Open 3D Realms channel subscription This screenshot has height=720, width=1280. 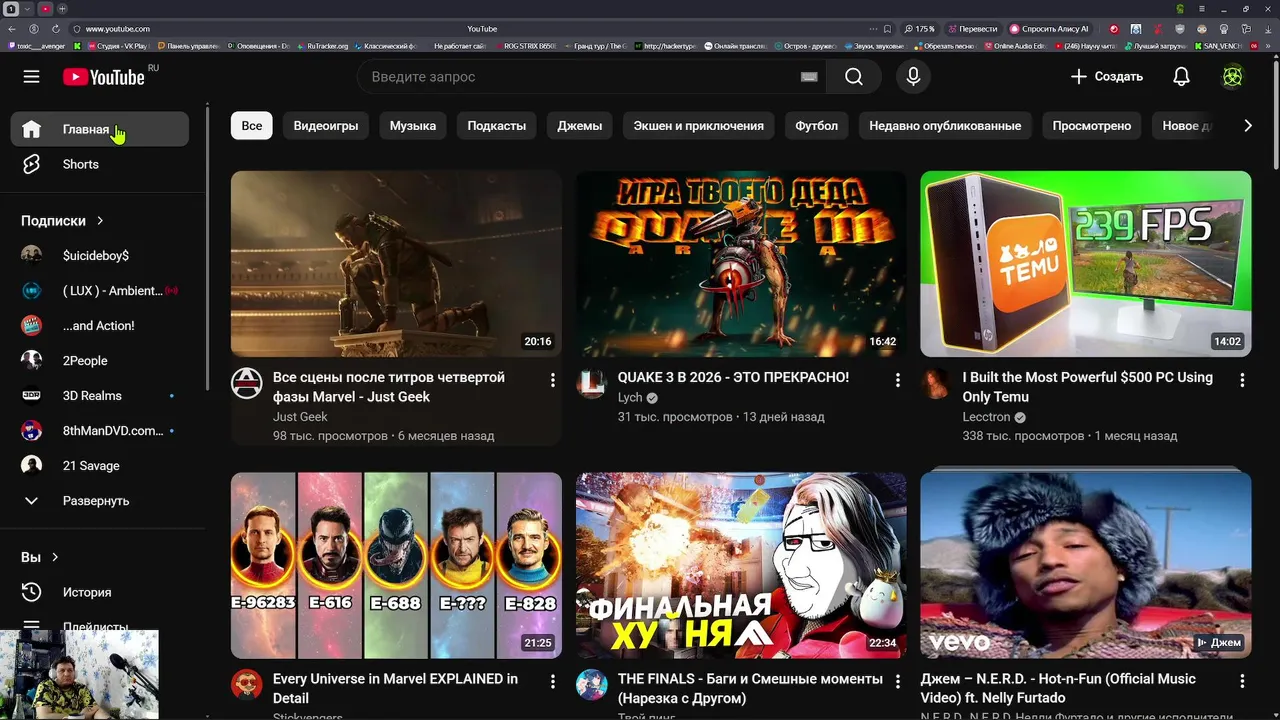pos(99,396)
